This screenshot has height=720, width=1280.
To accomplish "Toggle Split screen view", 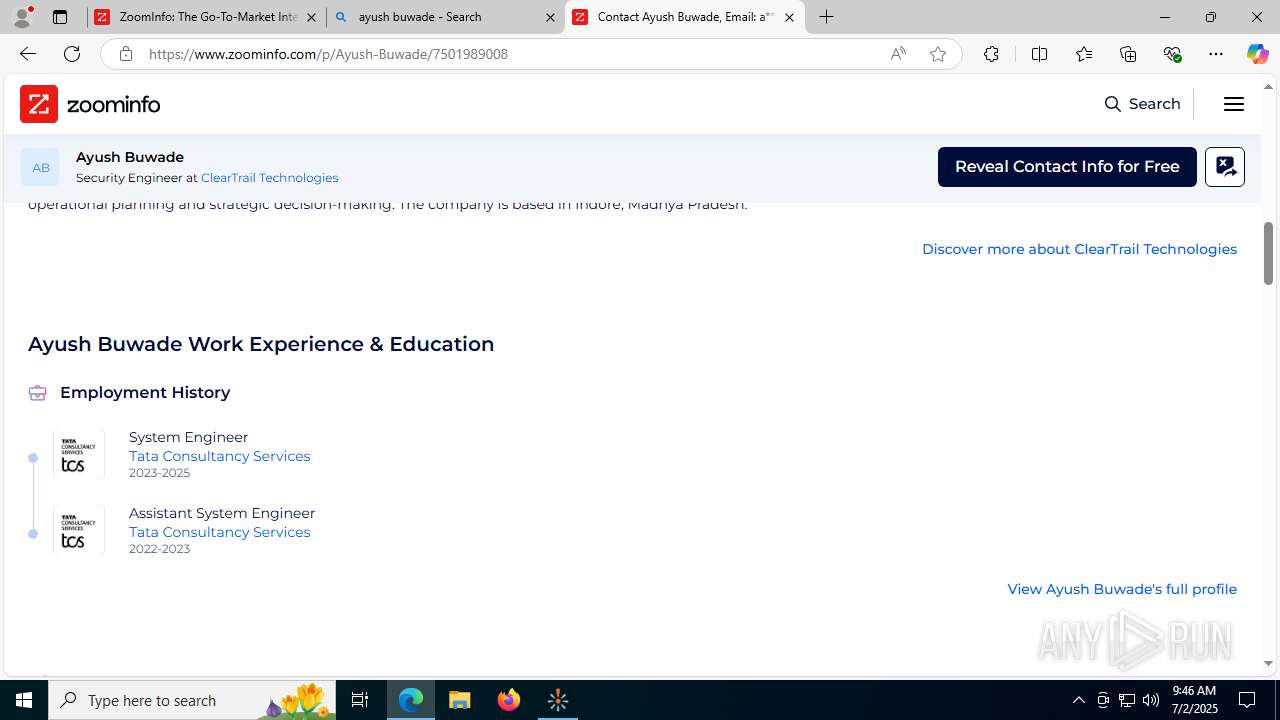I will pos(1039,54).
